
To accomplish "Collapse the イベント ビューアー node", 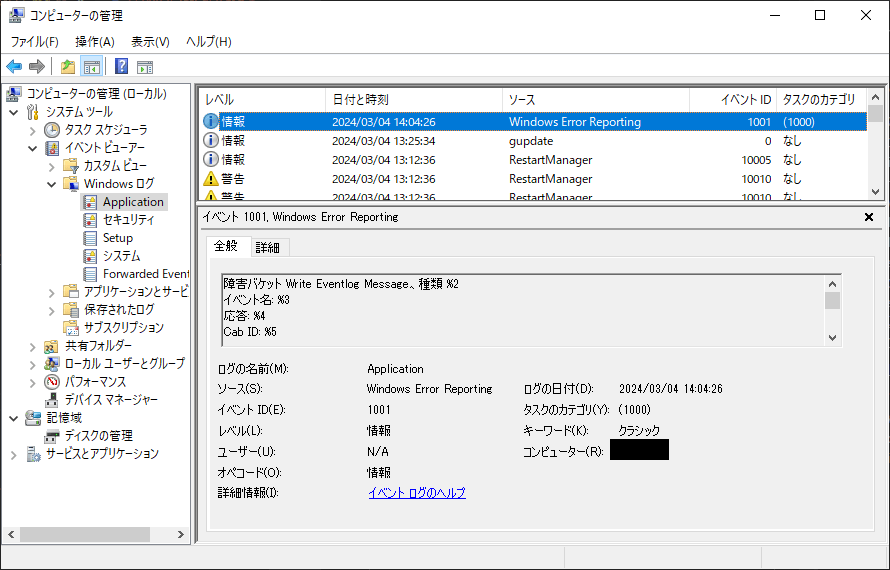I will coord(32,149).
